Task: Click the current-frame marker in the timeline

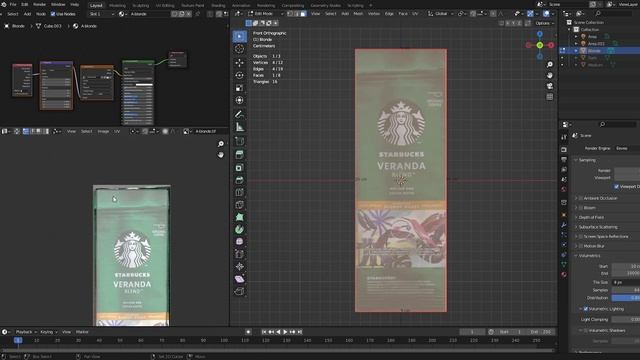Action: click(x=18, y=340)
